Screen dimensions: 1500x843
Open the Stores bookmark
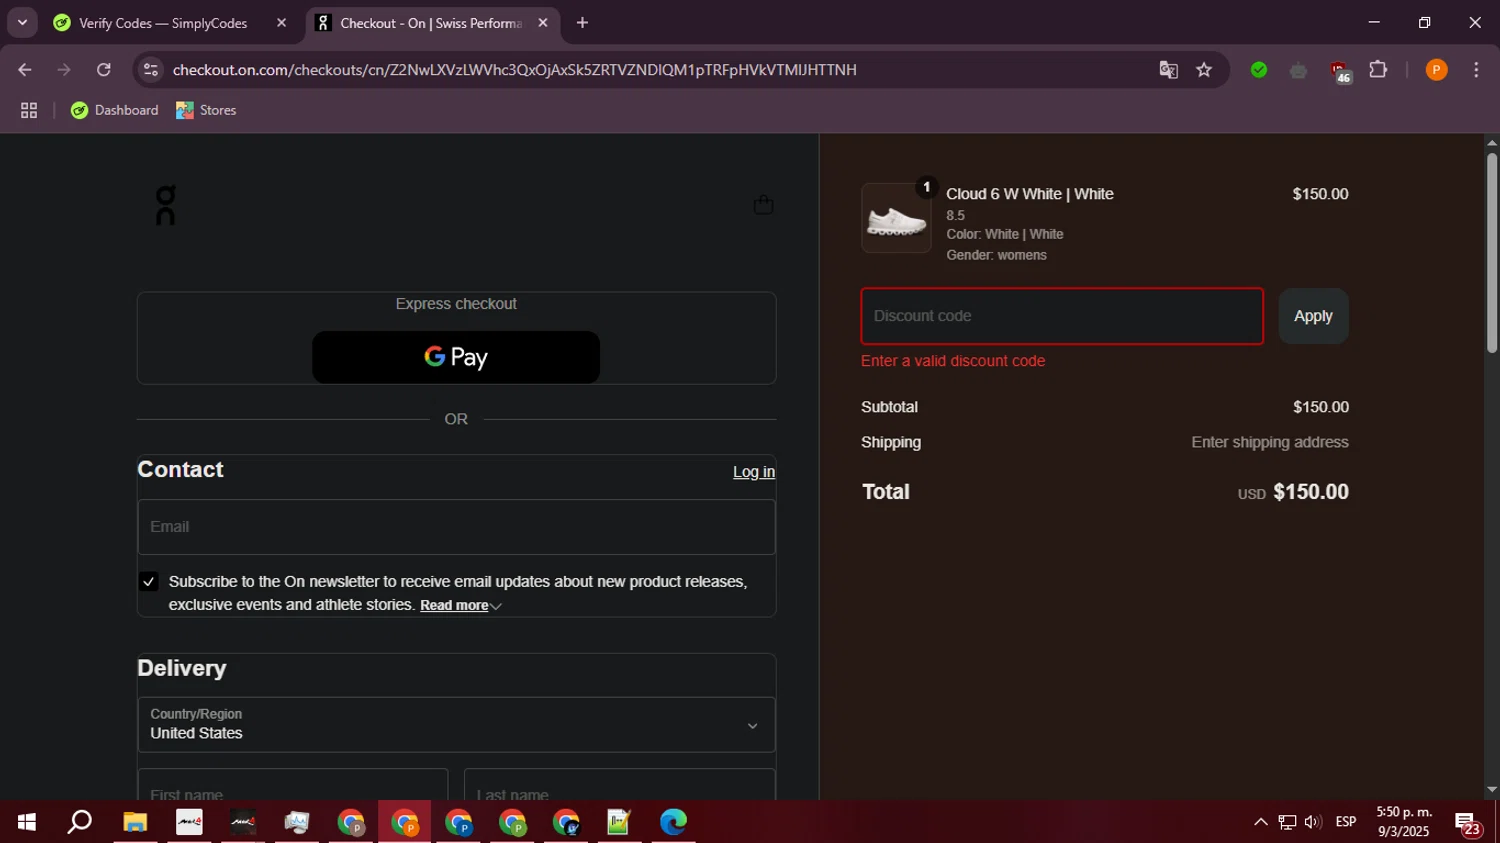206,111
